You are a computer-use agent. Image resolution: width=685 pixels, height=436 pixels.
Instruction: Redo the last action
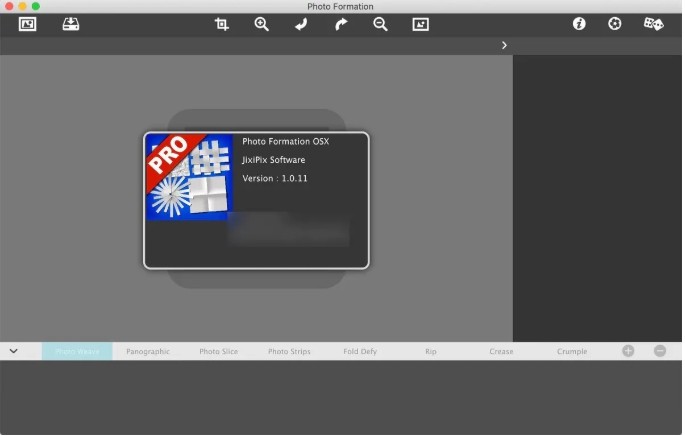coord(341,24)
